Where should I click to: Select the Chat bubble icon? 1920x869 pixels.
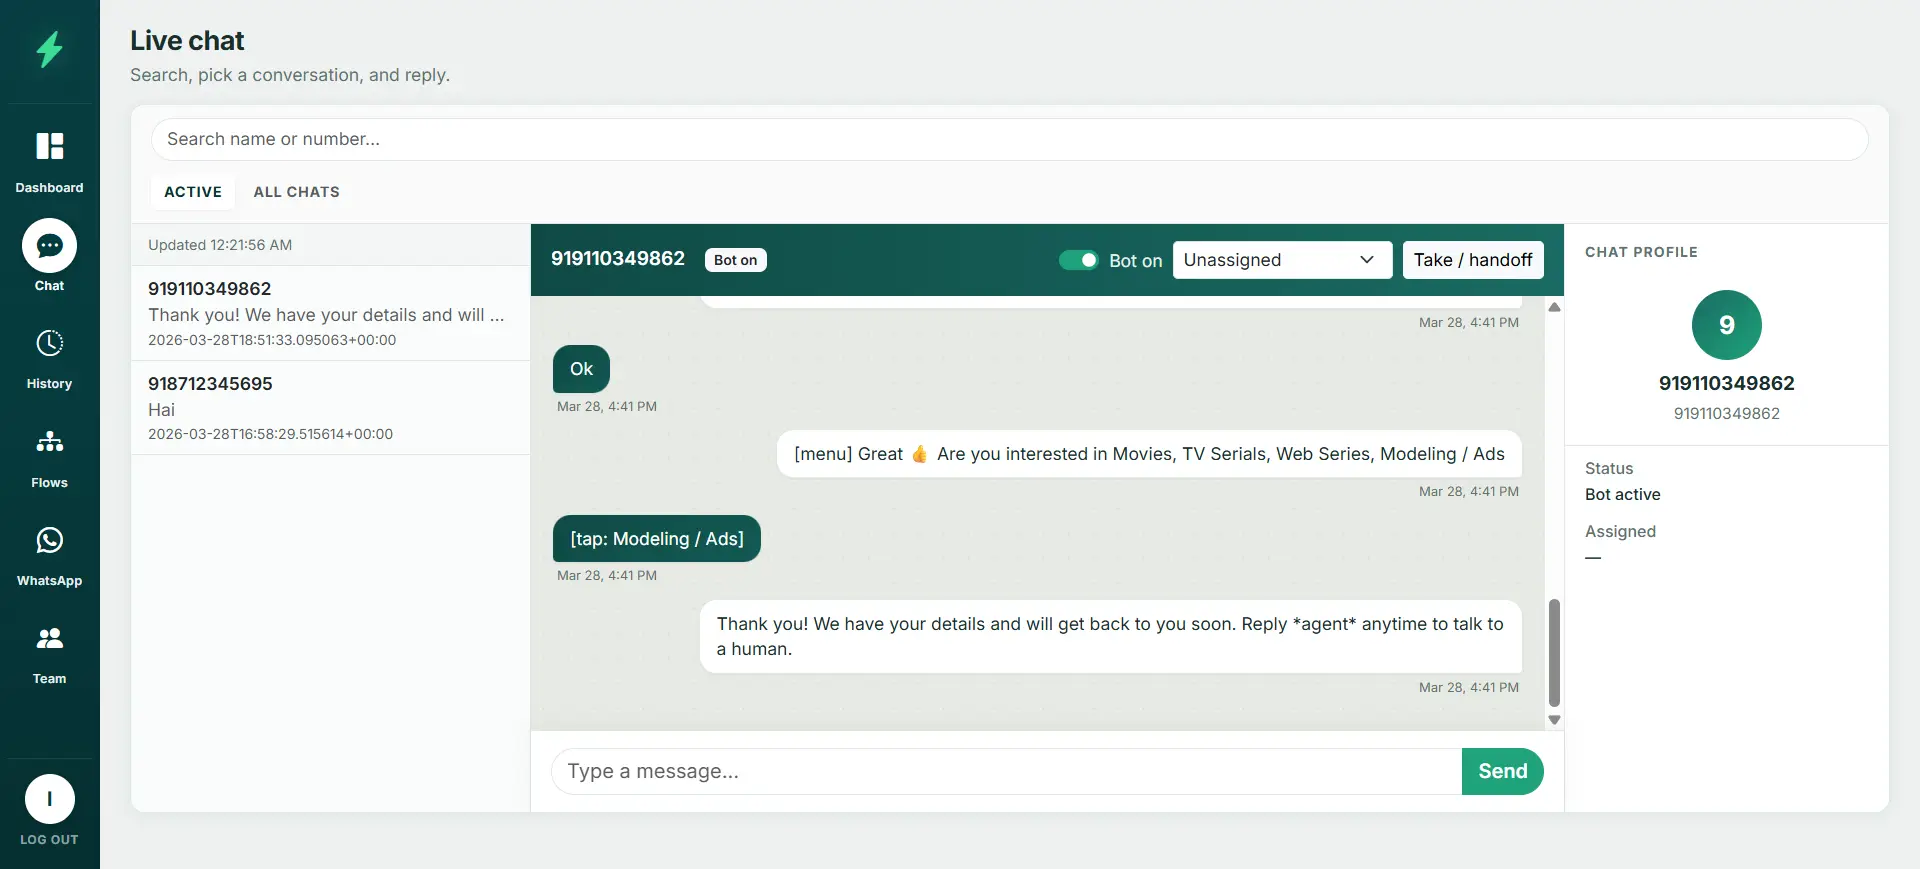point(49,246)
